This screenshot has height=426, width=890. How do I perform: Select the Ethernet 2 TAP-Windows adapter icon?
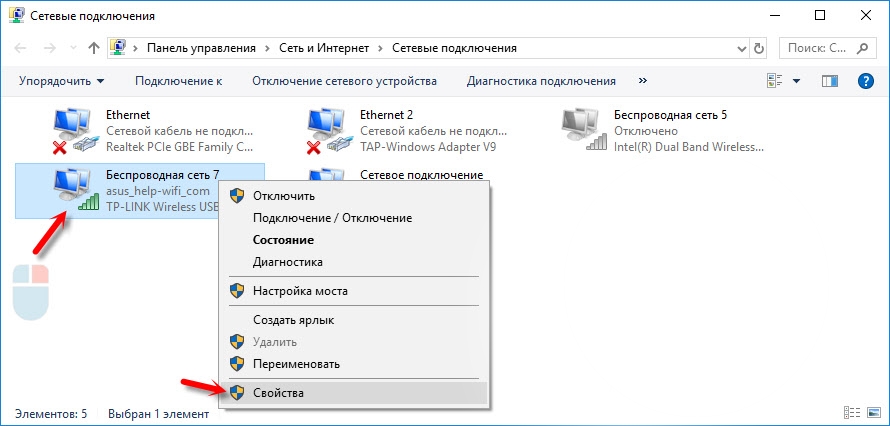point(328,132)
